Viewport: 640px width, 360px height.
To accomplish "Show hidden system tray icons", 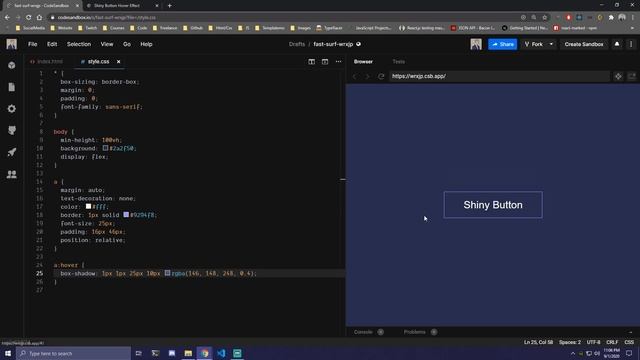I will point(573,353).
